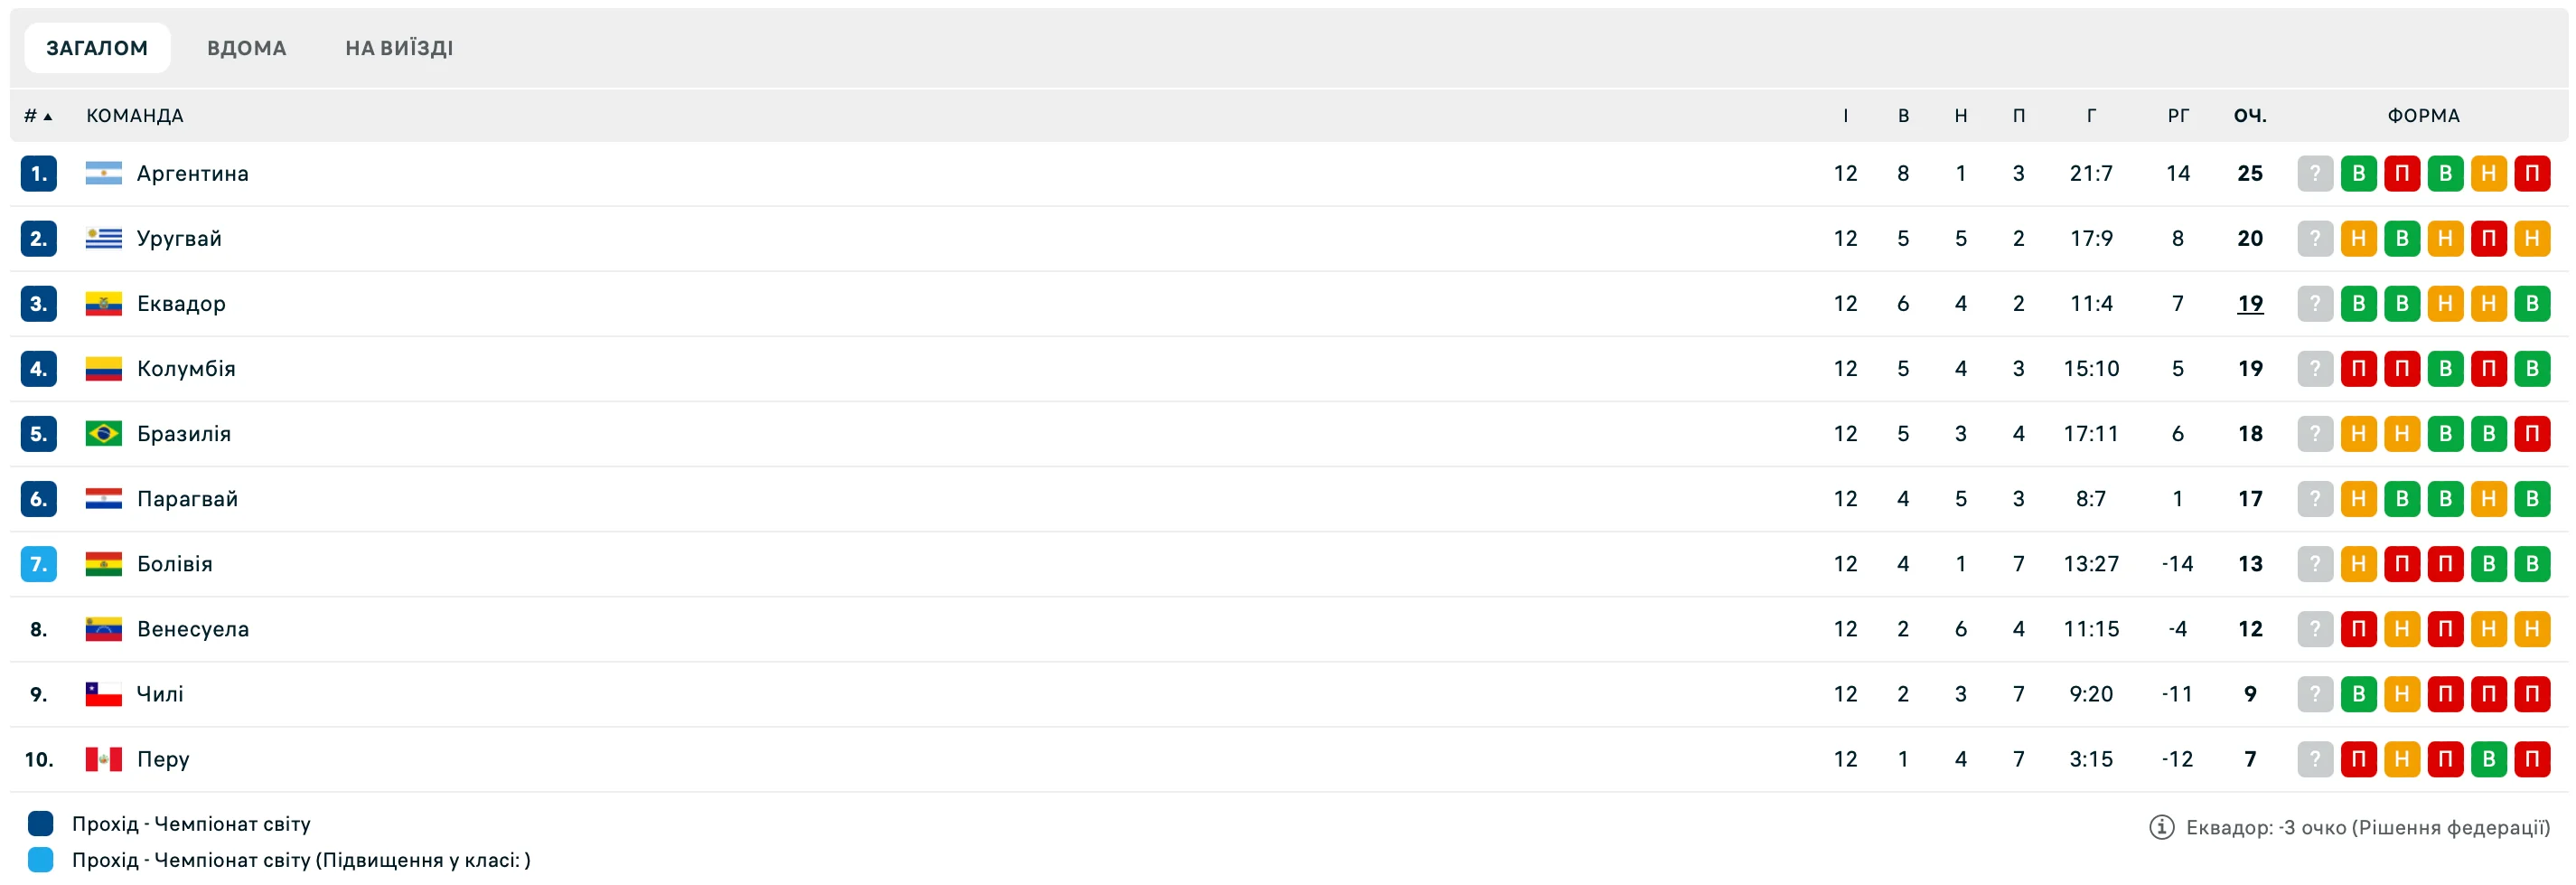Click the Argentina flag icon
The height and width of the screenshot is (885, 2576).
click(x=103, y=174)
